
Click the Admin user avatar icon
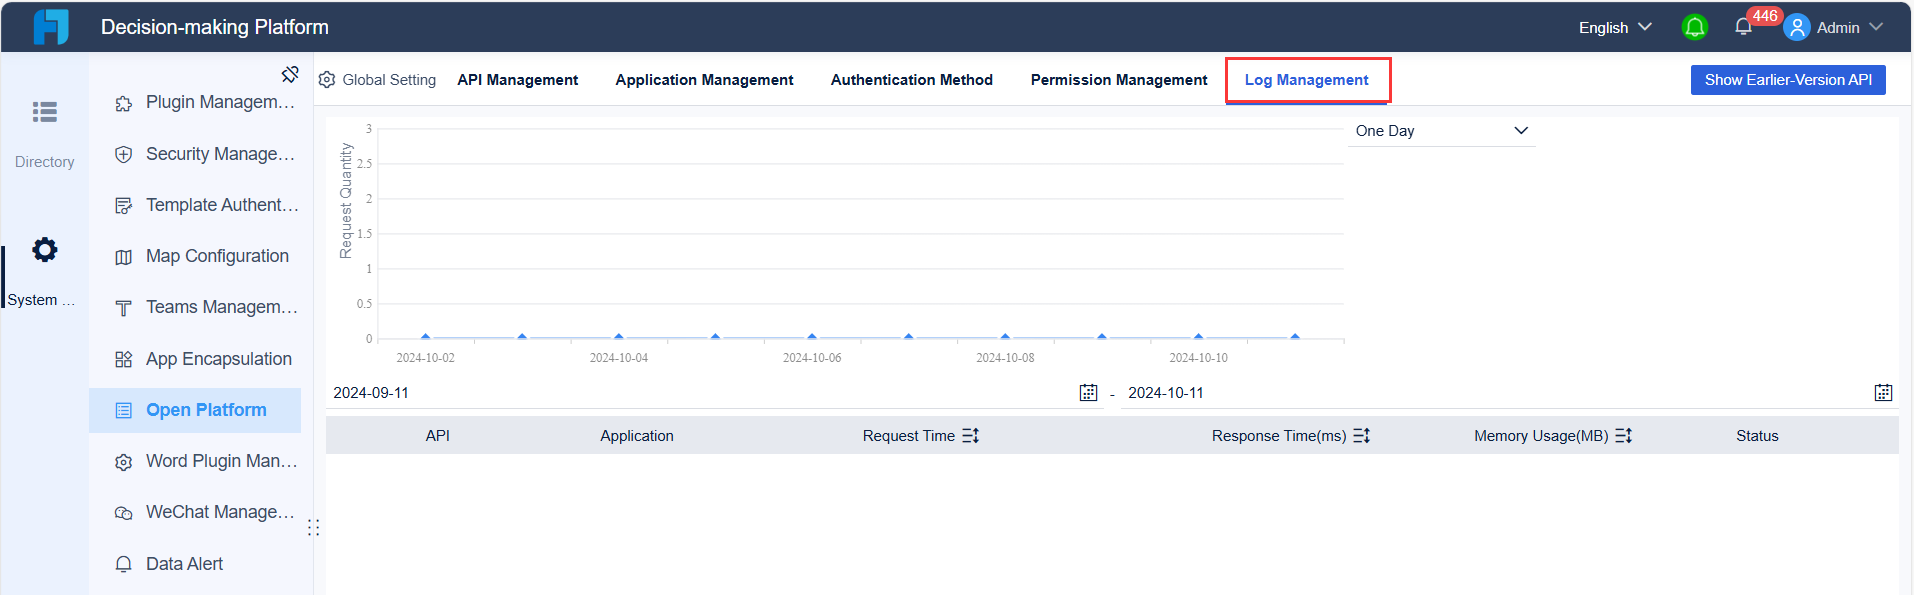tap(1797, 27)
